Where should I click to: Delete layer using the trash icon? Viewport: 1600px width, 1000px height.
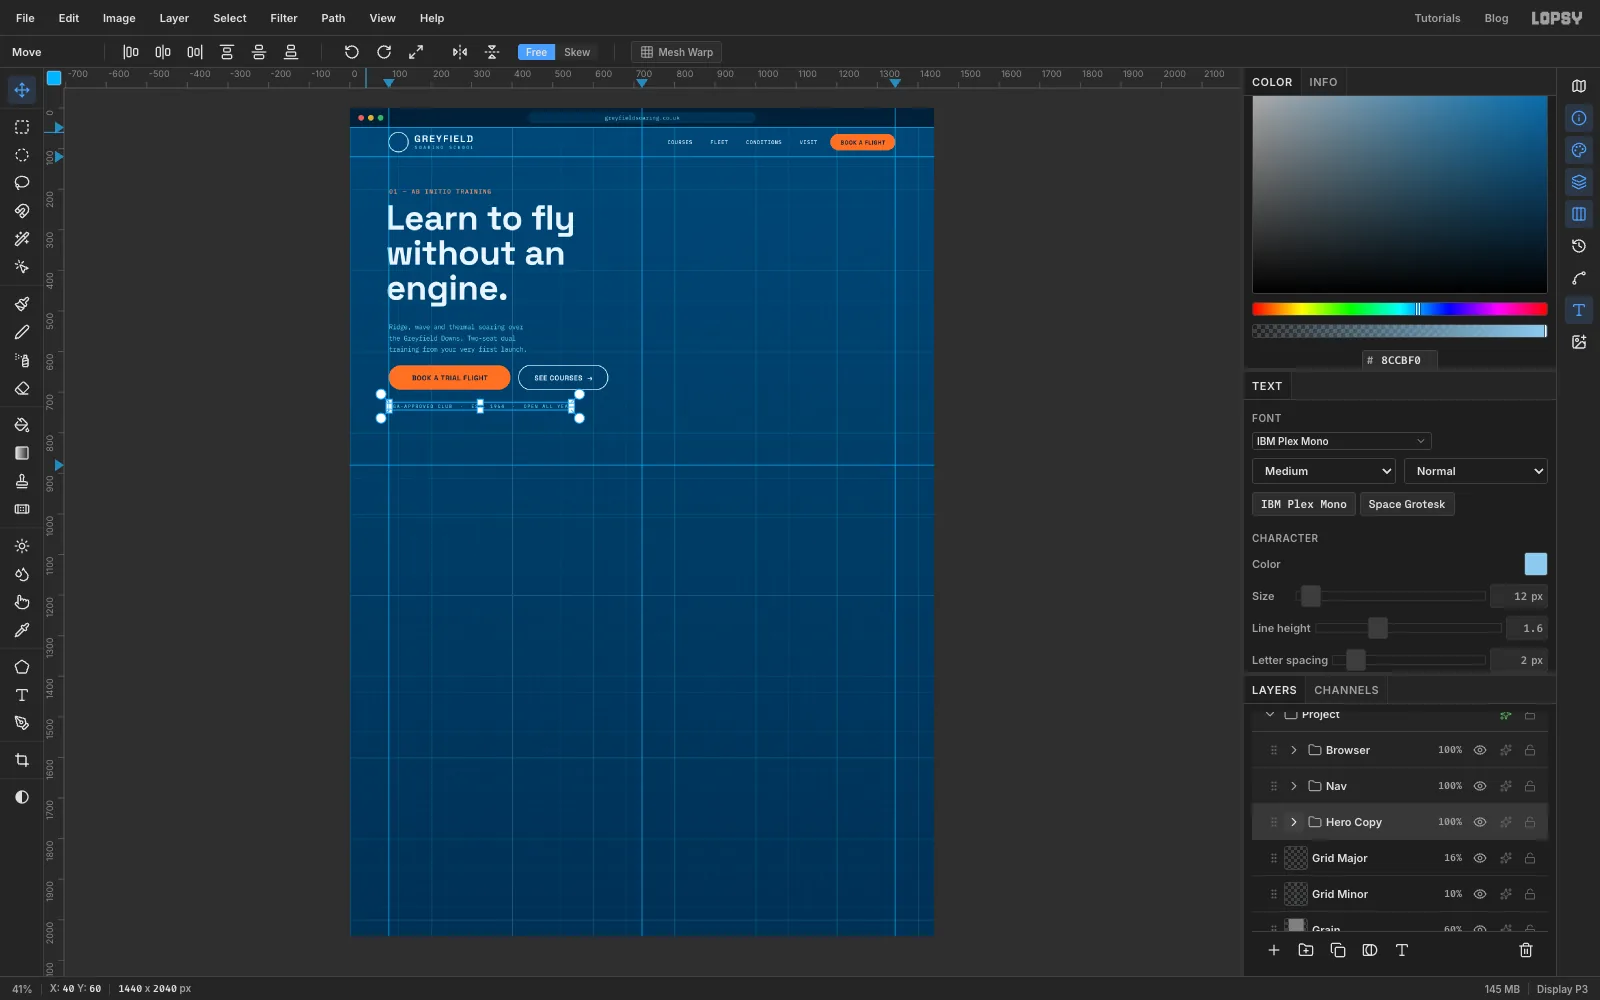point(1526,950)
